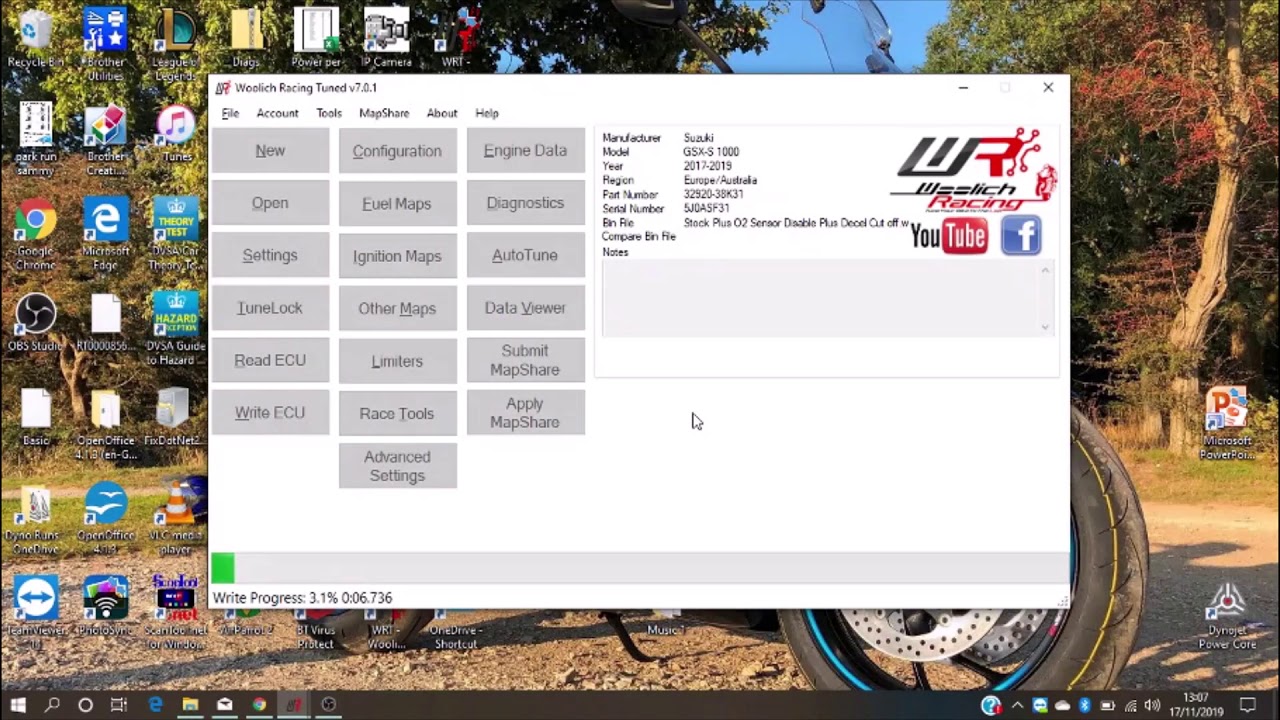The width and height of the screenshot is (1280, 720).
Task: Open File Explorer from the taskbar
Action: click(189, 704)
